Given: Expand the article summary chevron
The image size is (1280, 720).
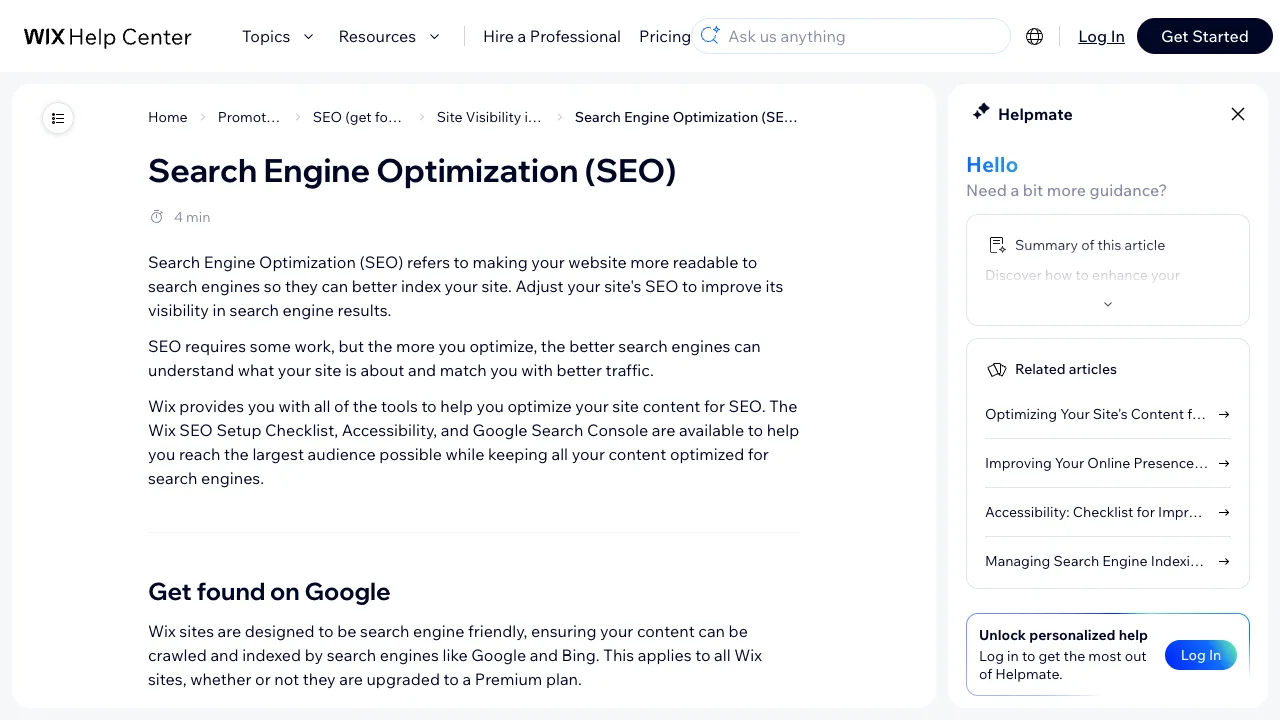Looking at the screenshot, I should click(x=1108, y=304).
